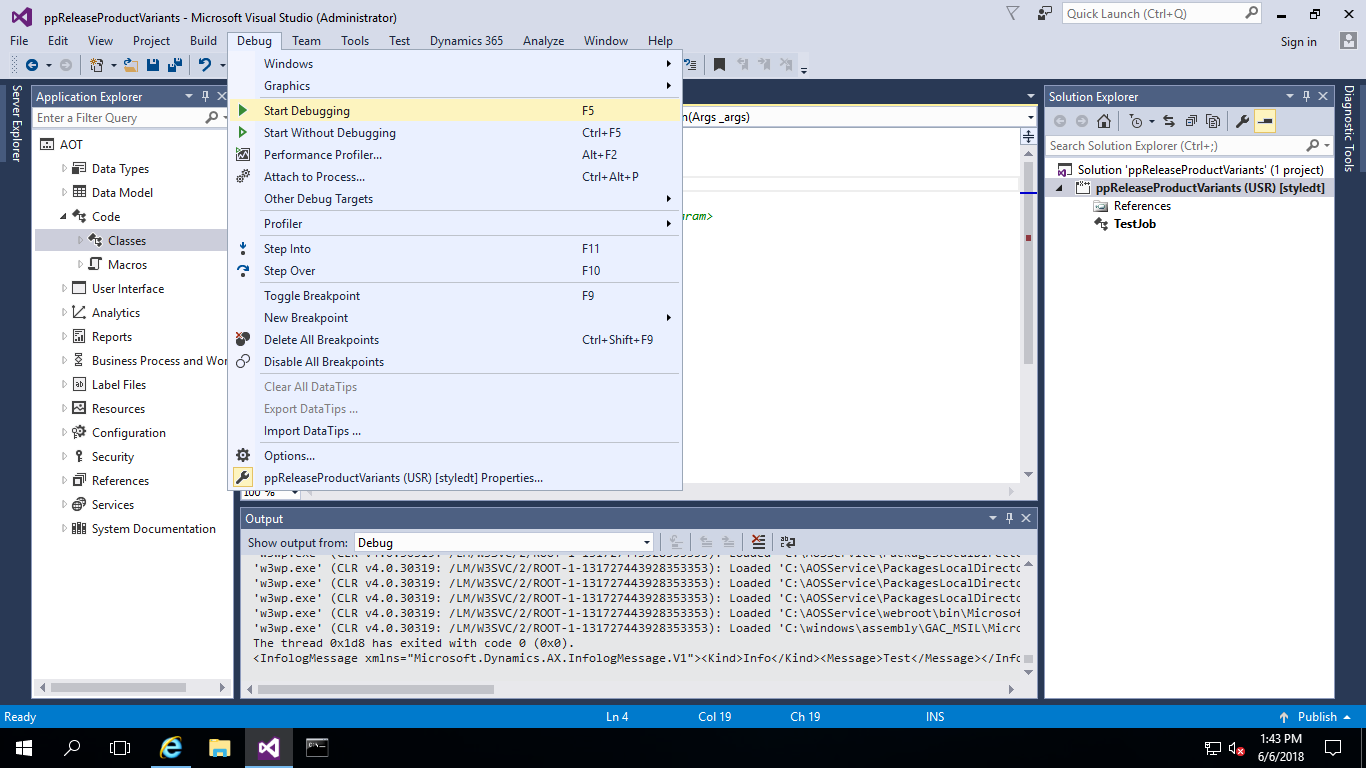1366x768 pixels.
Task: Collapse All items in Solution Explorer
Action: point(1192,120)
